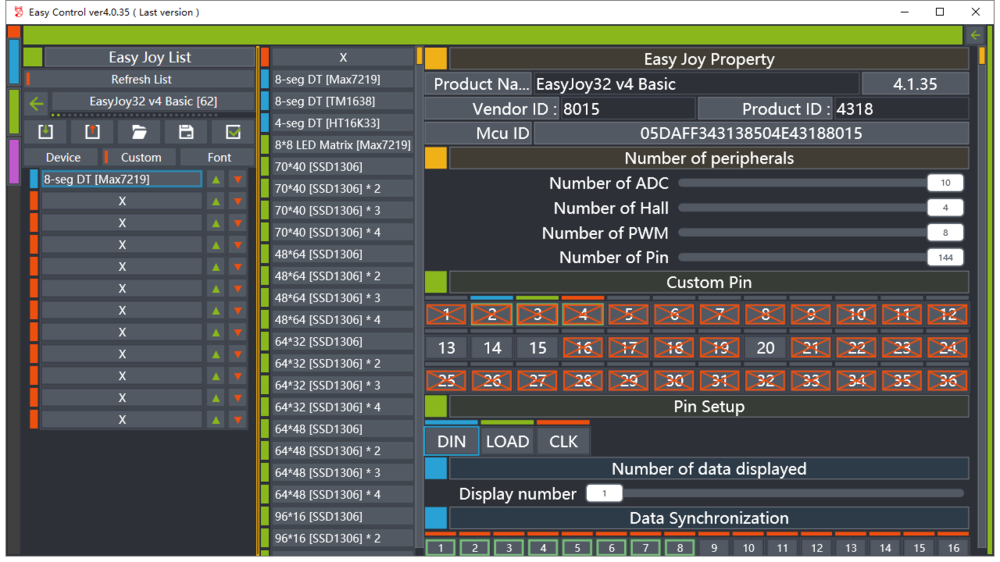
Task: Choose 70*40 [SSD1306] * 2 entry
Action: click(x=343, y=188)
